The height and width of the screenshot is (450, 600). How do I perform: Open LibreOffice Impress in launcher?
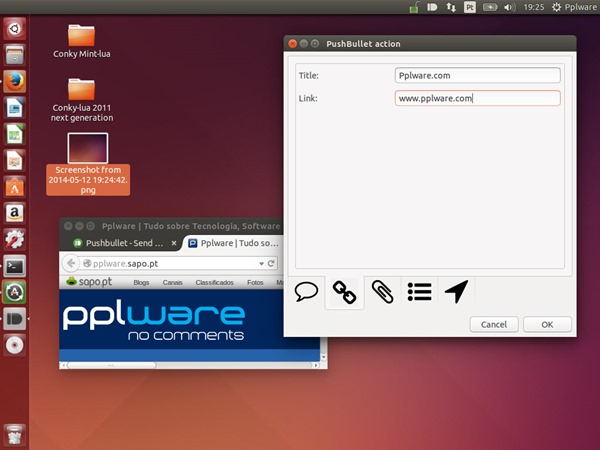click(x=15, y=160)
